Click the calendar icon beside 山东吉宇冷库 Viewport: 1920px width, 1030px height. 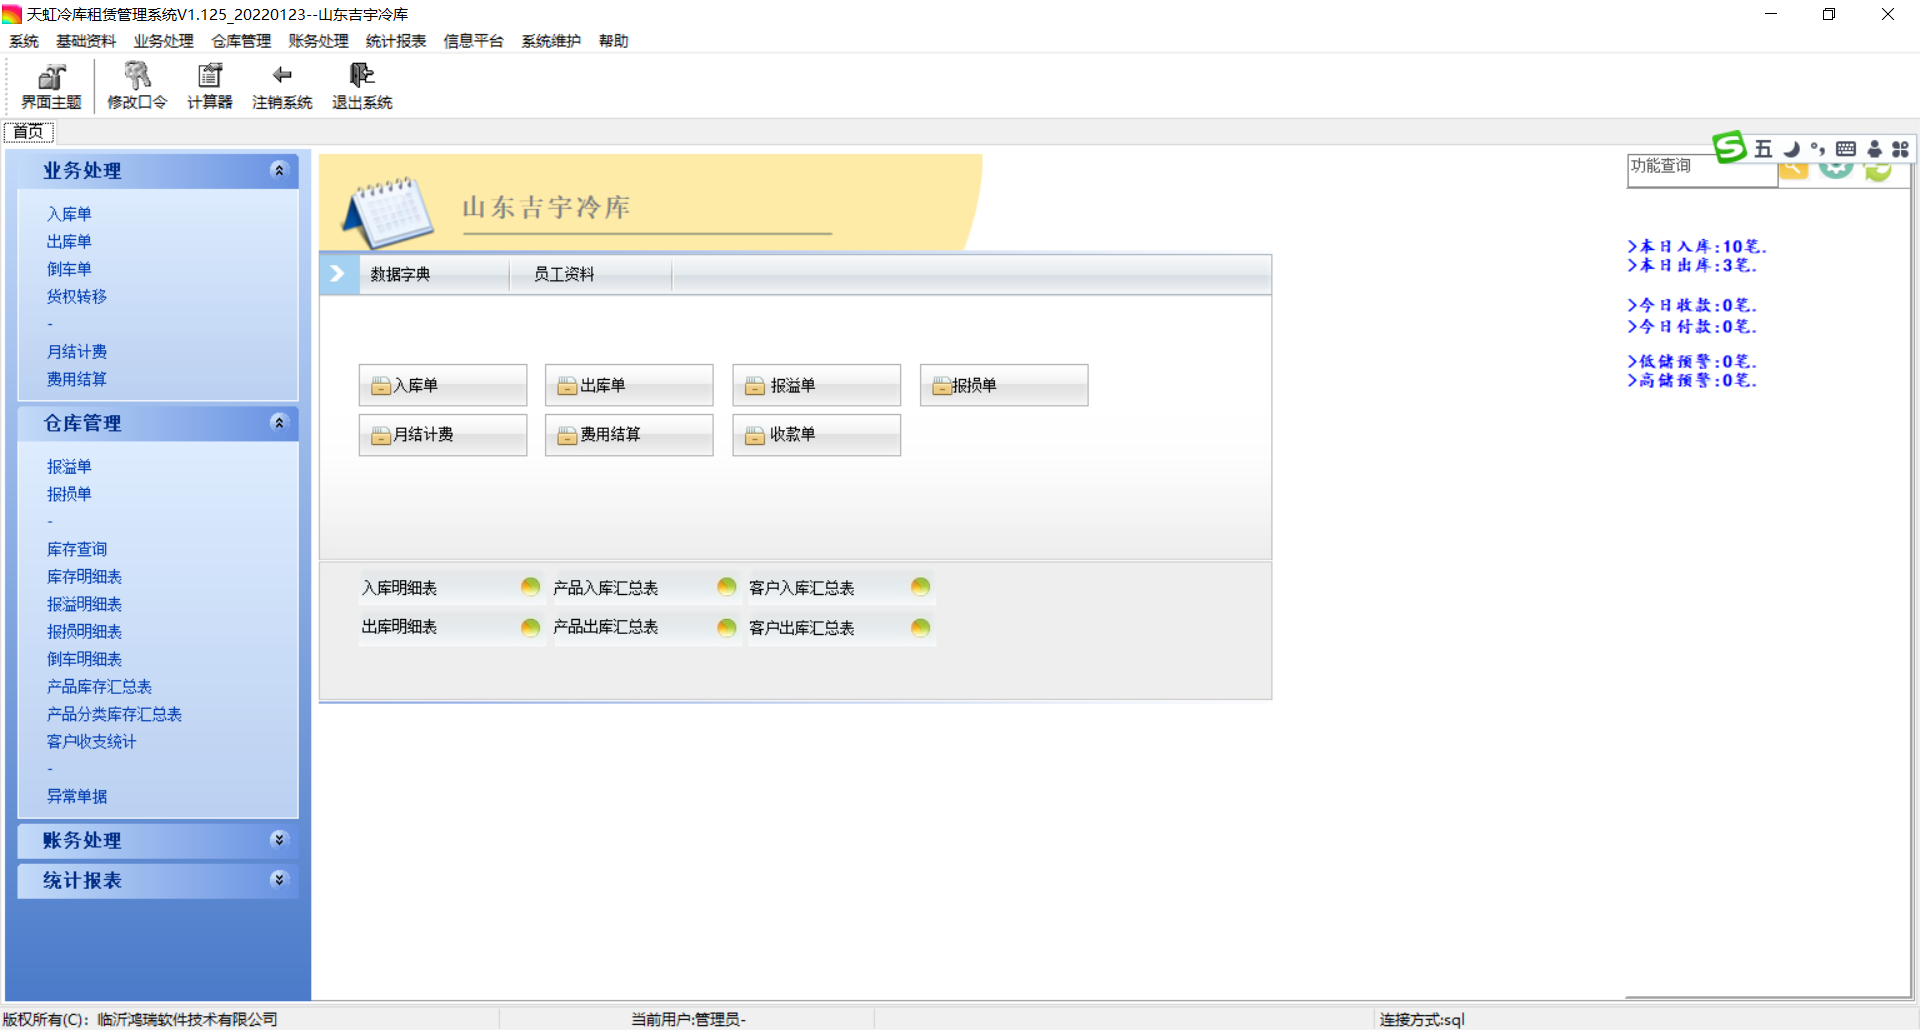coord(390,212)
